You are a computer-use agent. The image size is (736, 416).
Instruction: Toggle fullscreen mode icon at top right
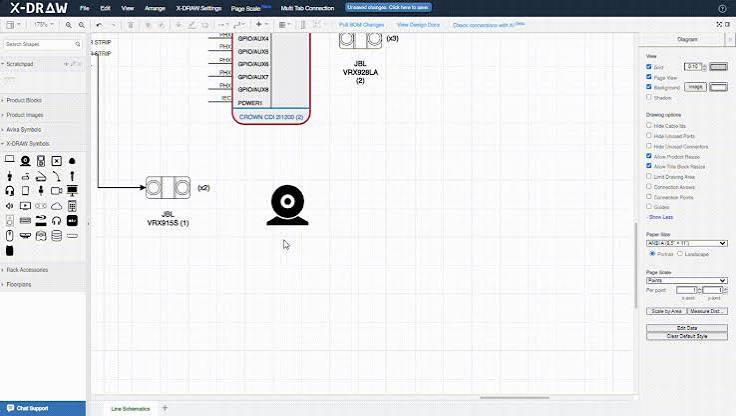(x=719, y=24)
